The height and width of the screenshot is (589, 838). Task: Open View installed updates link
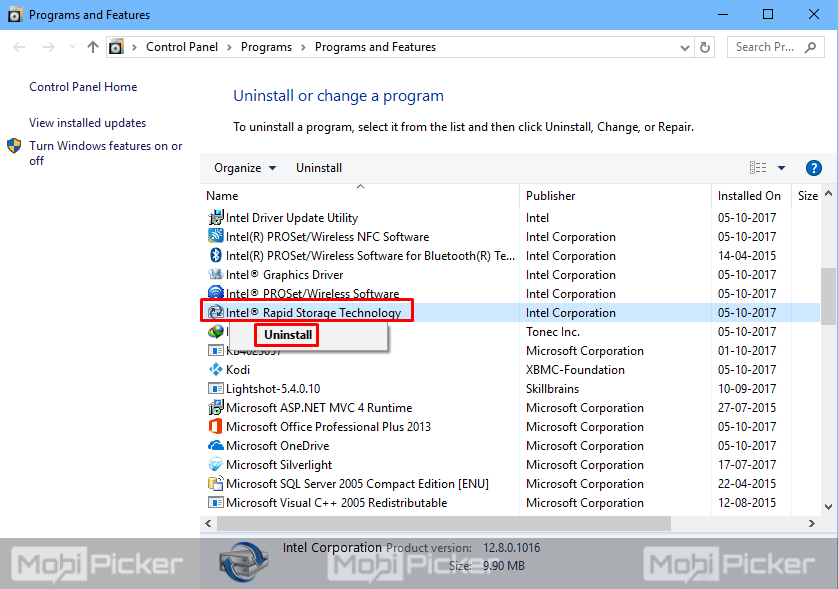pyautogui.click(x=87, y=122)
